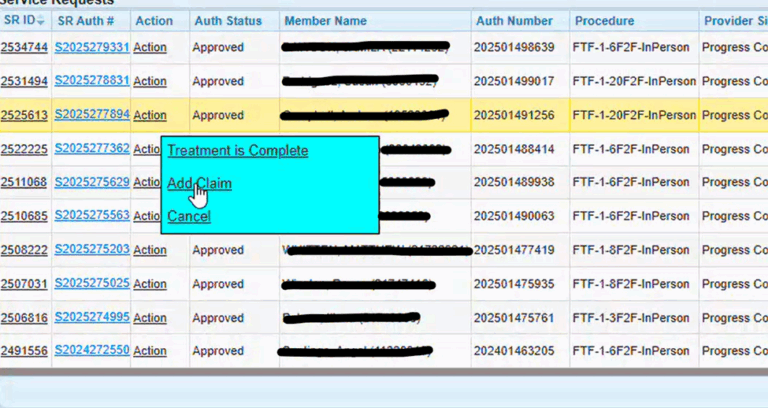Open service request ID 2491556

(24, 351)
